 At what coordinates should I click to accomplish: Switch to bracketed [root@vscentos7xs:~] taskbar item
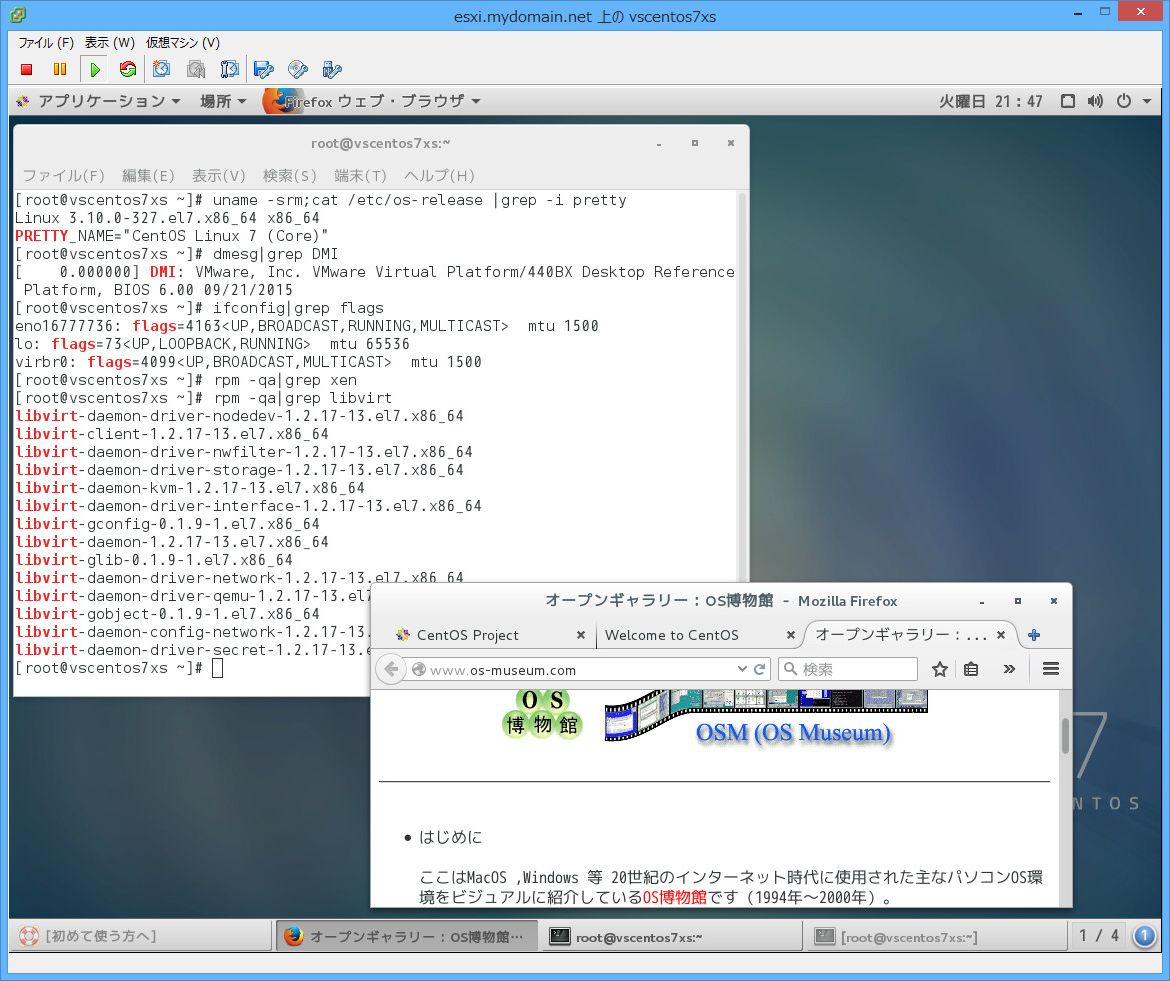936,936
